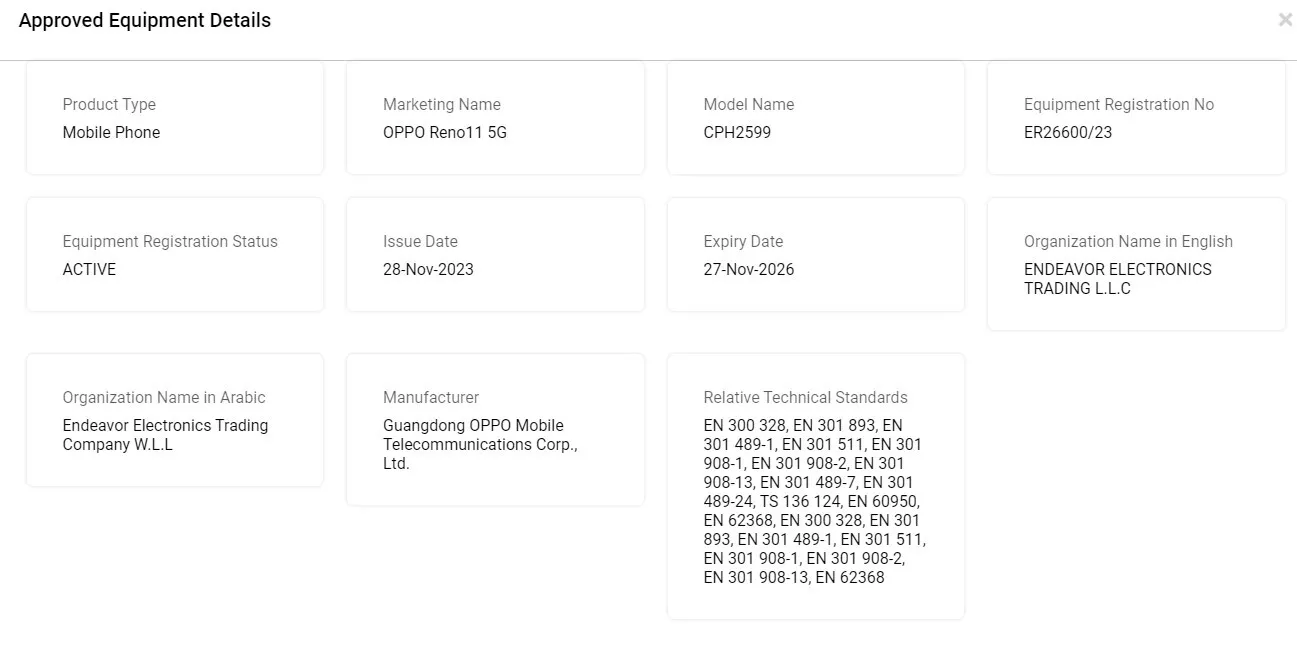
Task: Click the technical standards list text
Action: pos(814,501)
